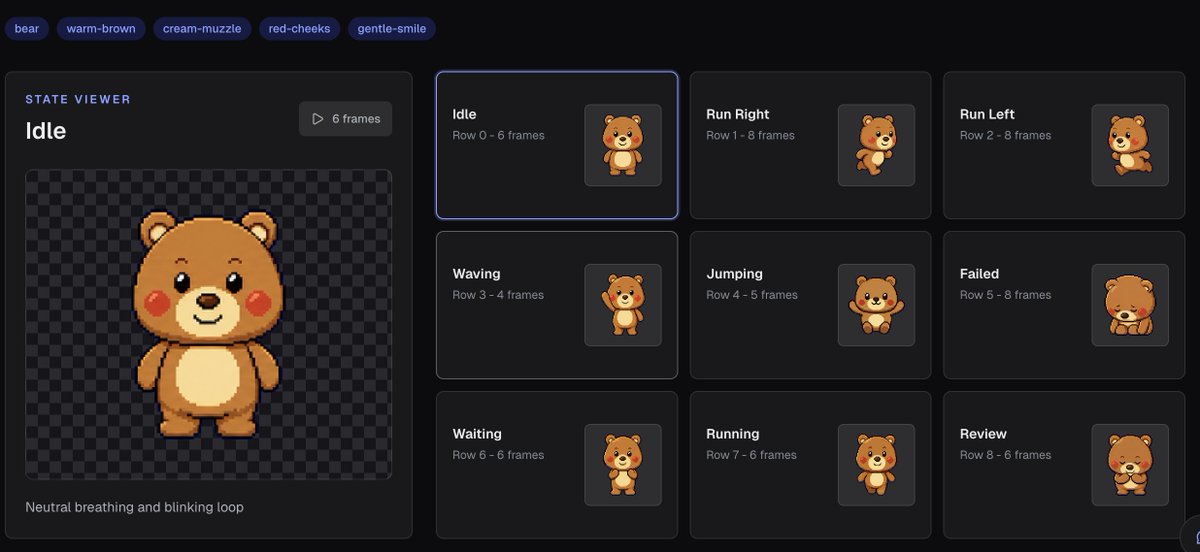Open the Review bear thumbnail
The image size is (1200, 552).
click(1130, 465)
